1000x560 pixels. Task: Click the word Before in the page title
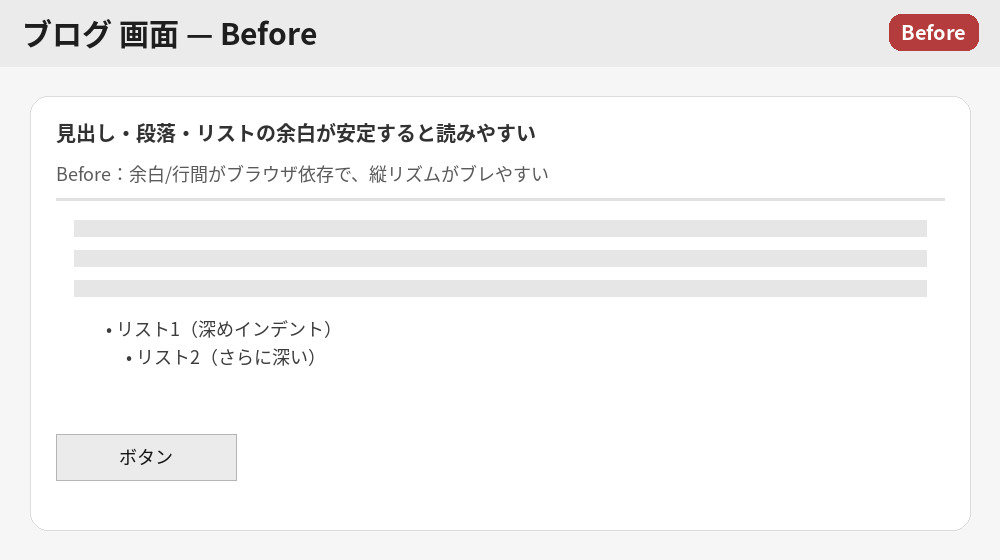click(268, 34)
